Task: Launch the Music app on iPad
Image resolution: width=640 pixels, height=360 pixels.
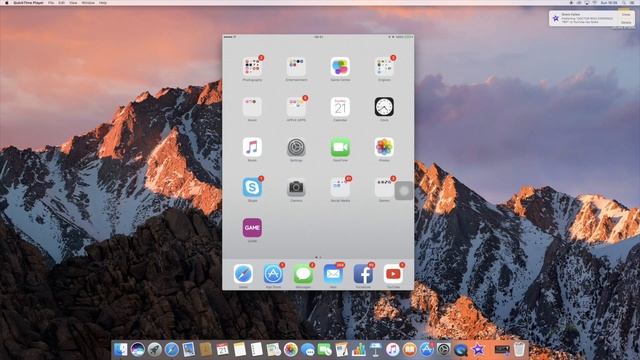Action: click(x=252, y=147)
